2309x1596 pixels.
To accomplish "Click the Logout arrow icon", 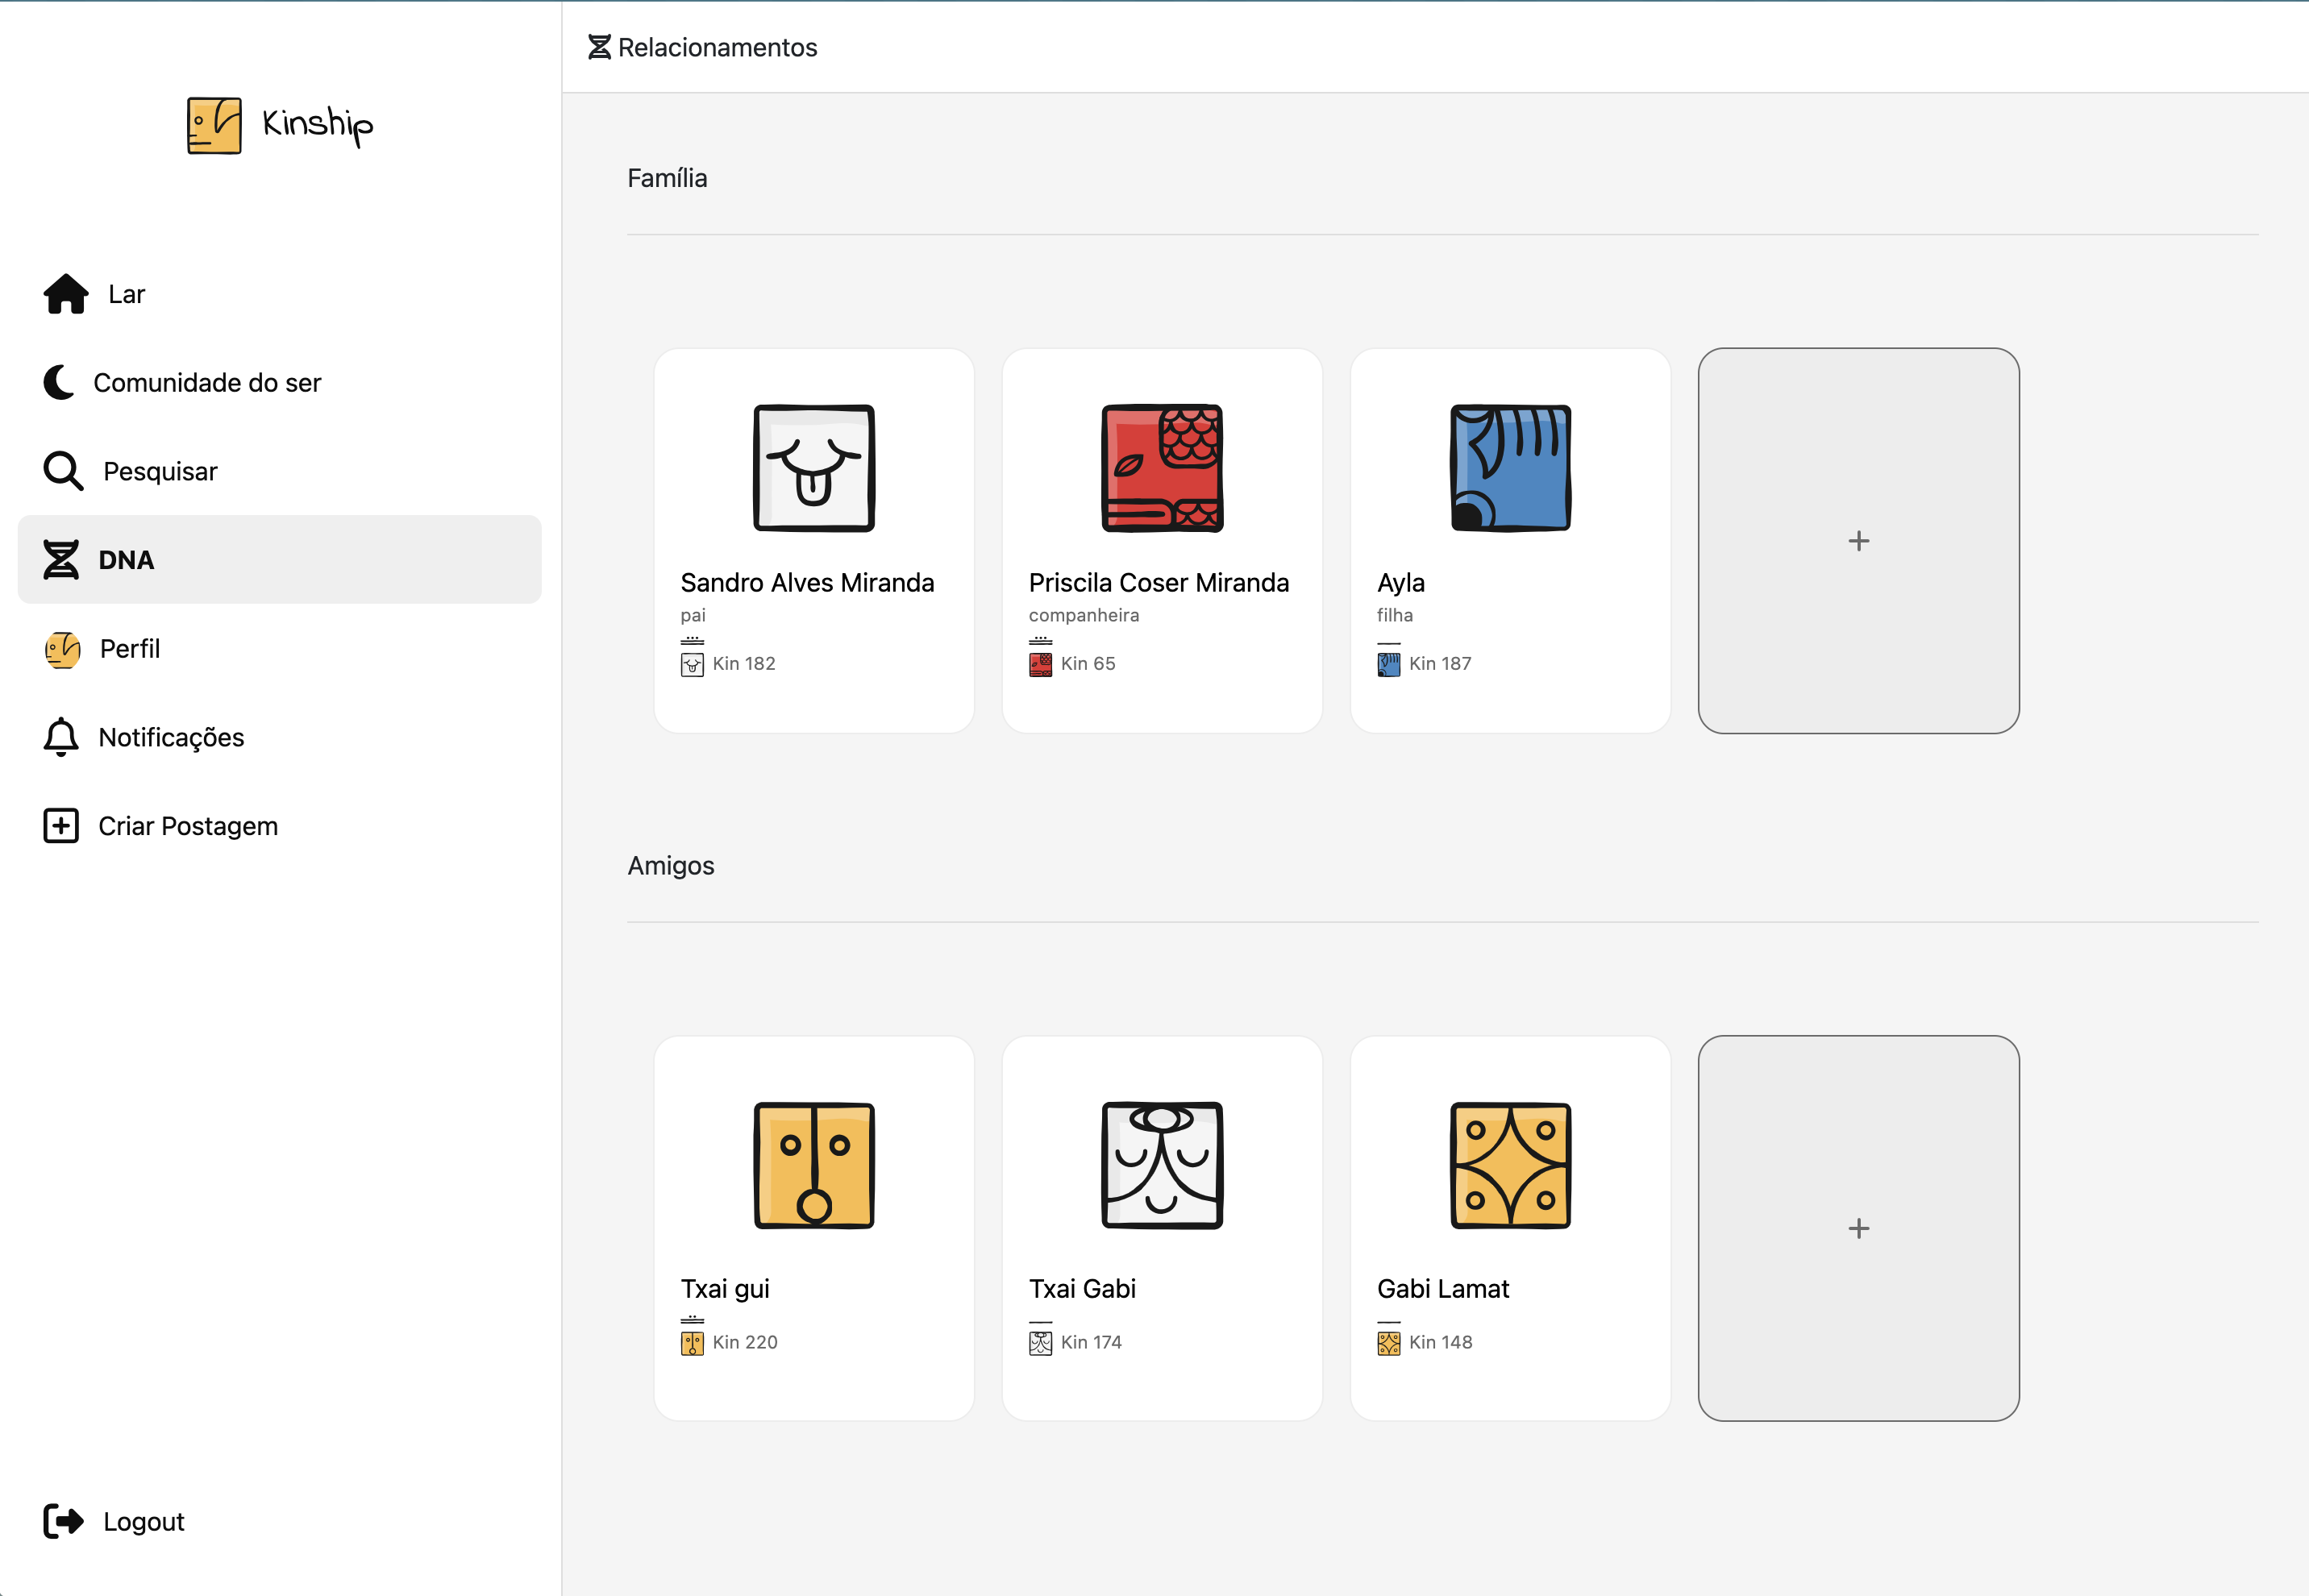I will pyautogui.click(x=62, y=1521).
